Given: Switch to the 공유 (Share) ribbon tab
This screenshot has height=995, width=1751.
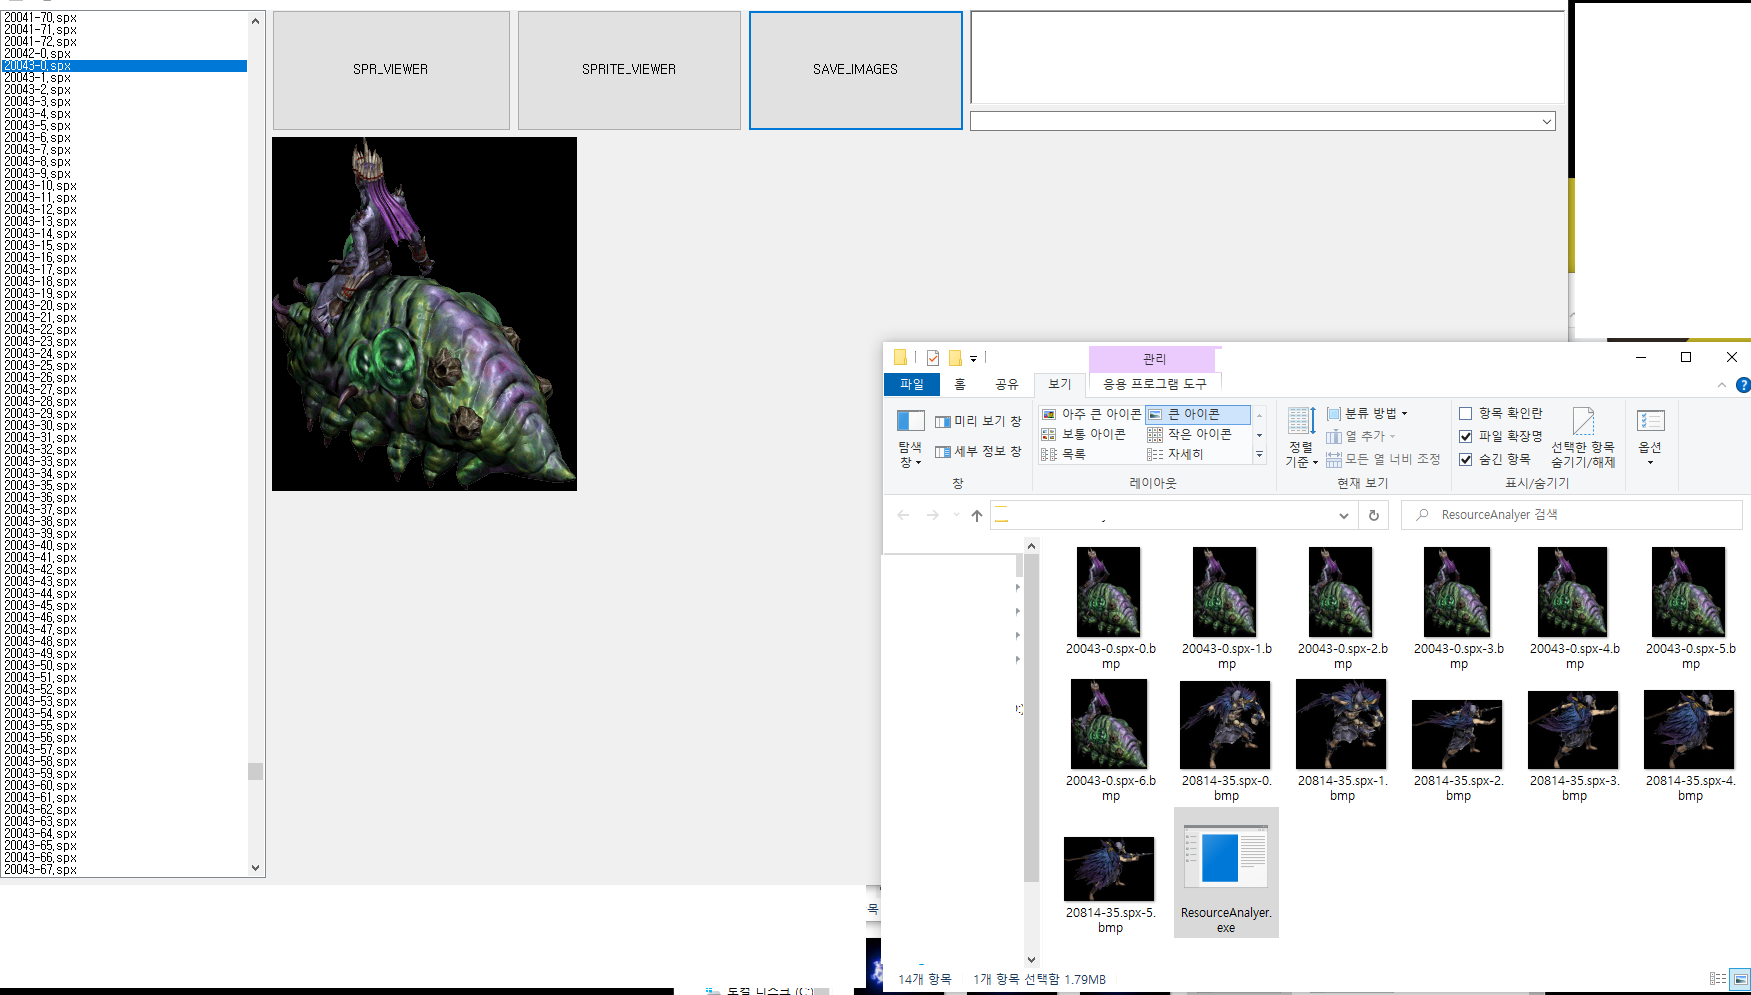Looking at the screenshot, I should click(1006, 384).
